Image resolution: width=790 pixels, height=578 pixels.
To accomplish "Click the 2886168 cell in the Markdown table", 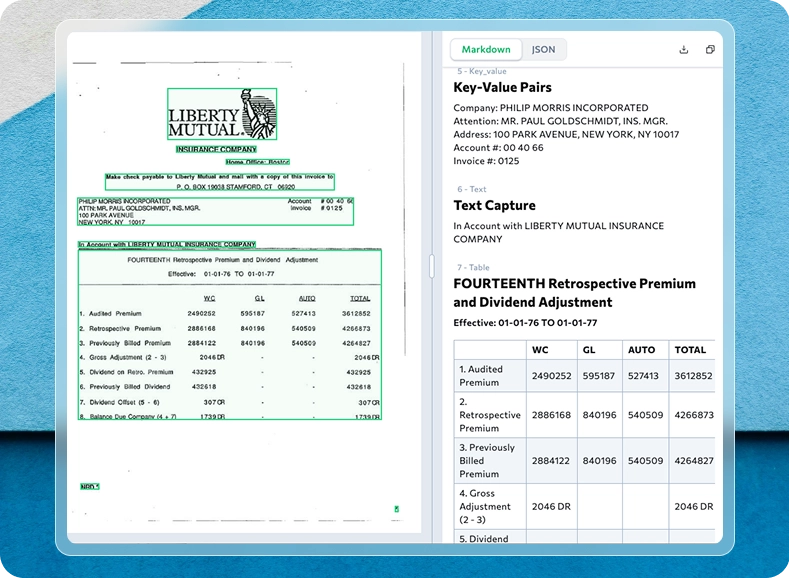I will point(551,415).
